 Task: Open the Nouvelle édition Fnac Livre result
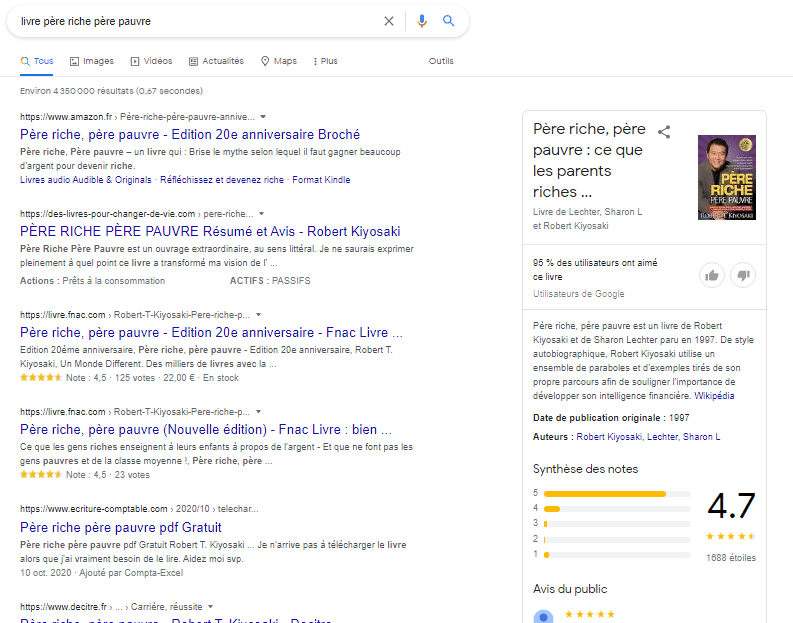206,430
